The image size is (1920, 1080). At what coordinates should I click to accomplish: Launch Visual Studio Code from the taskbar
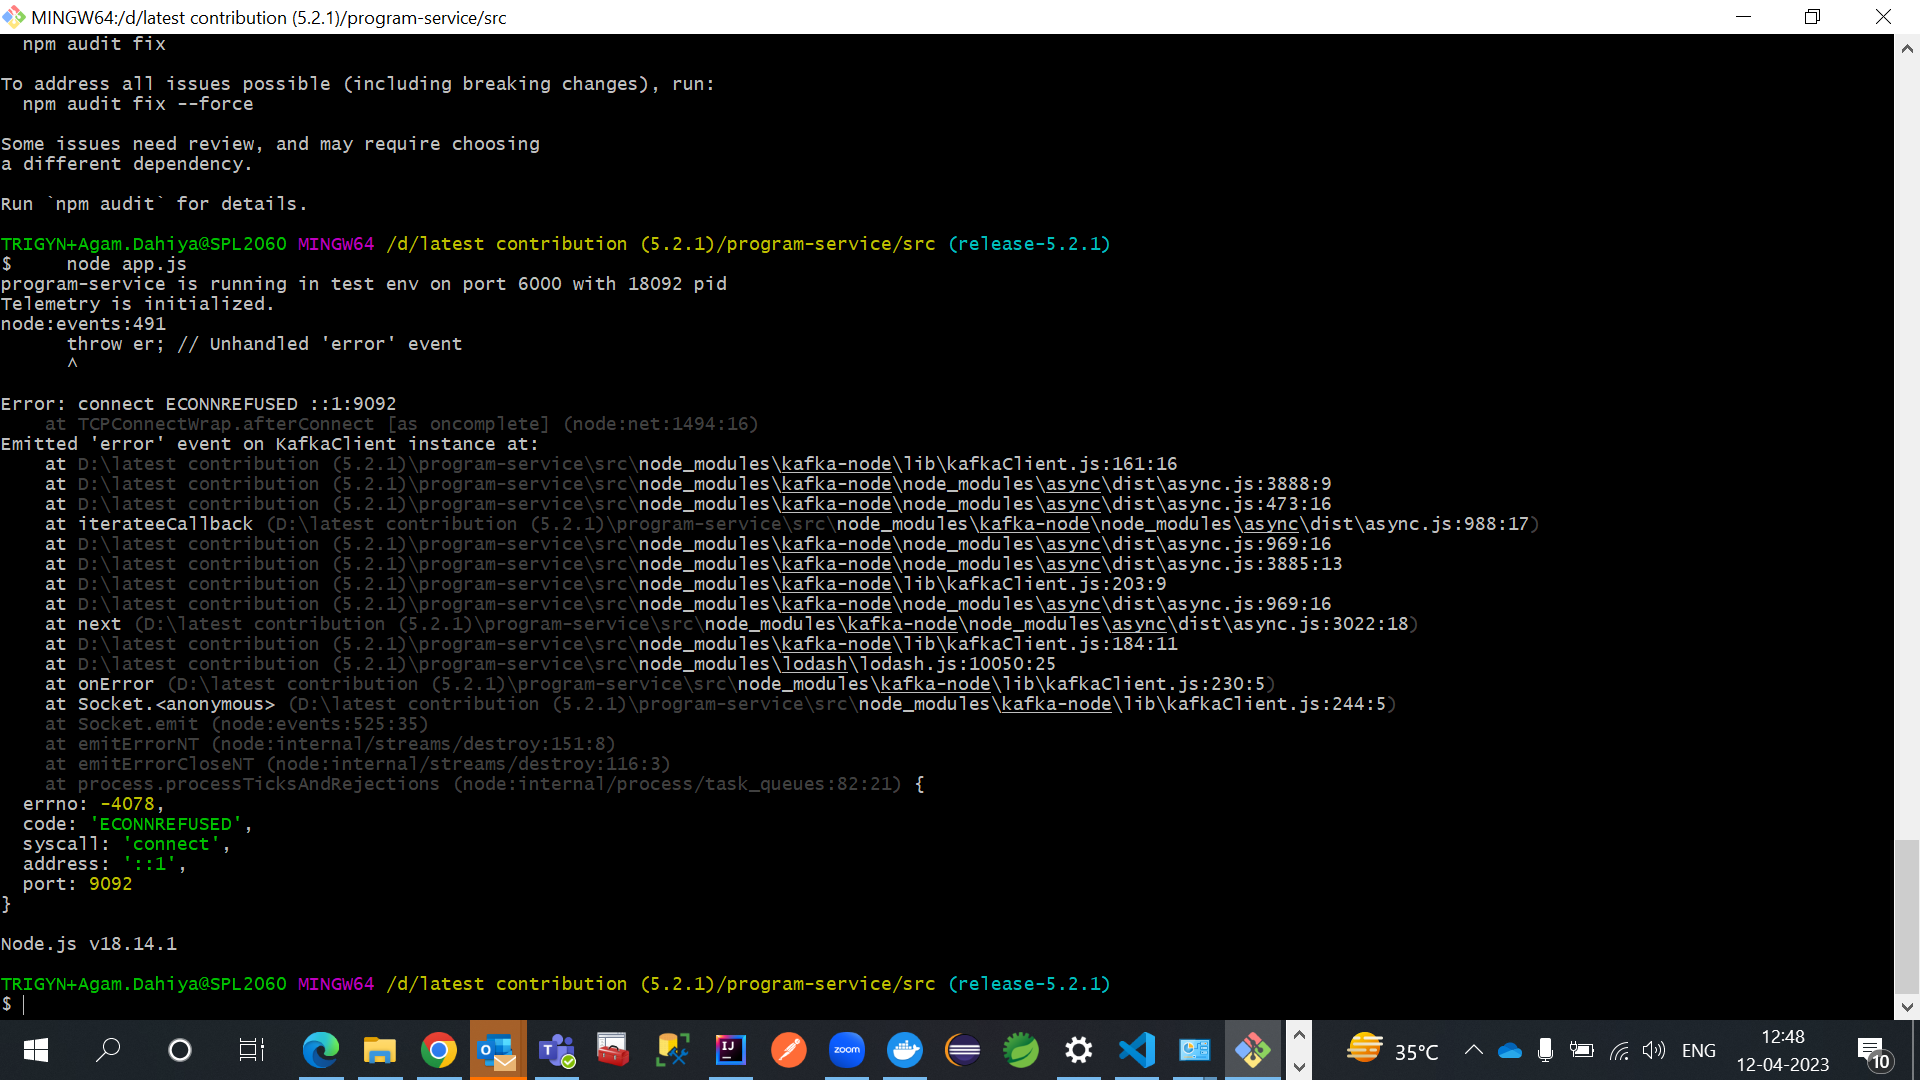[1137, 1050]
